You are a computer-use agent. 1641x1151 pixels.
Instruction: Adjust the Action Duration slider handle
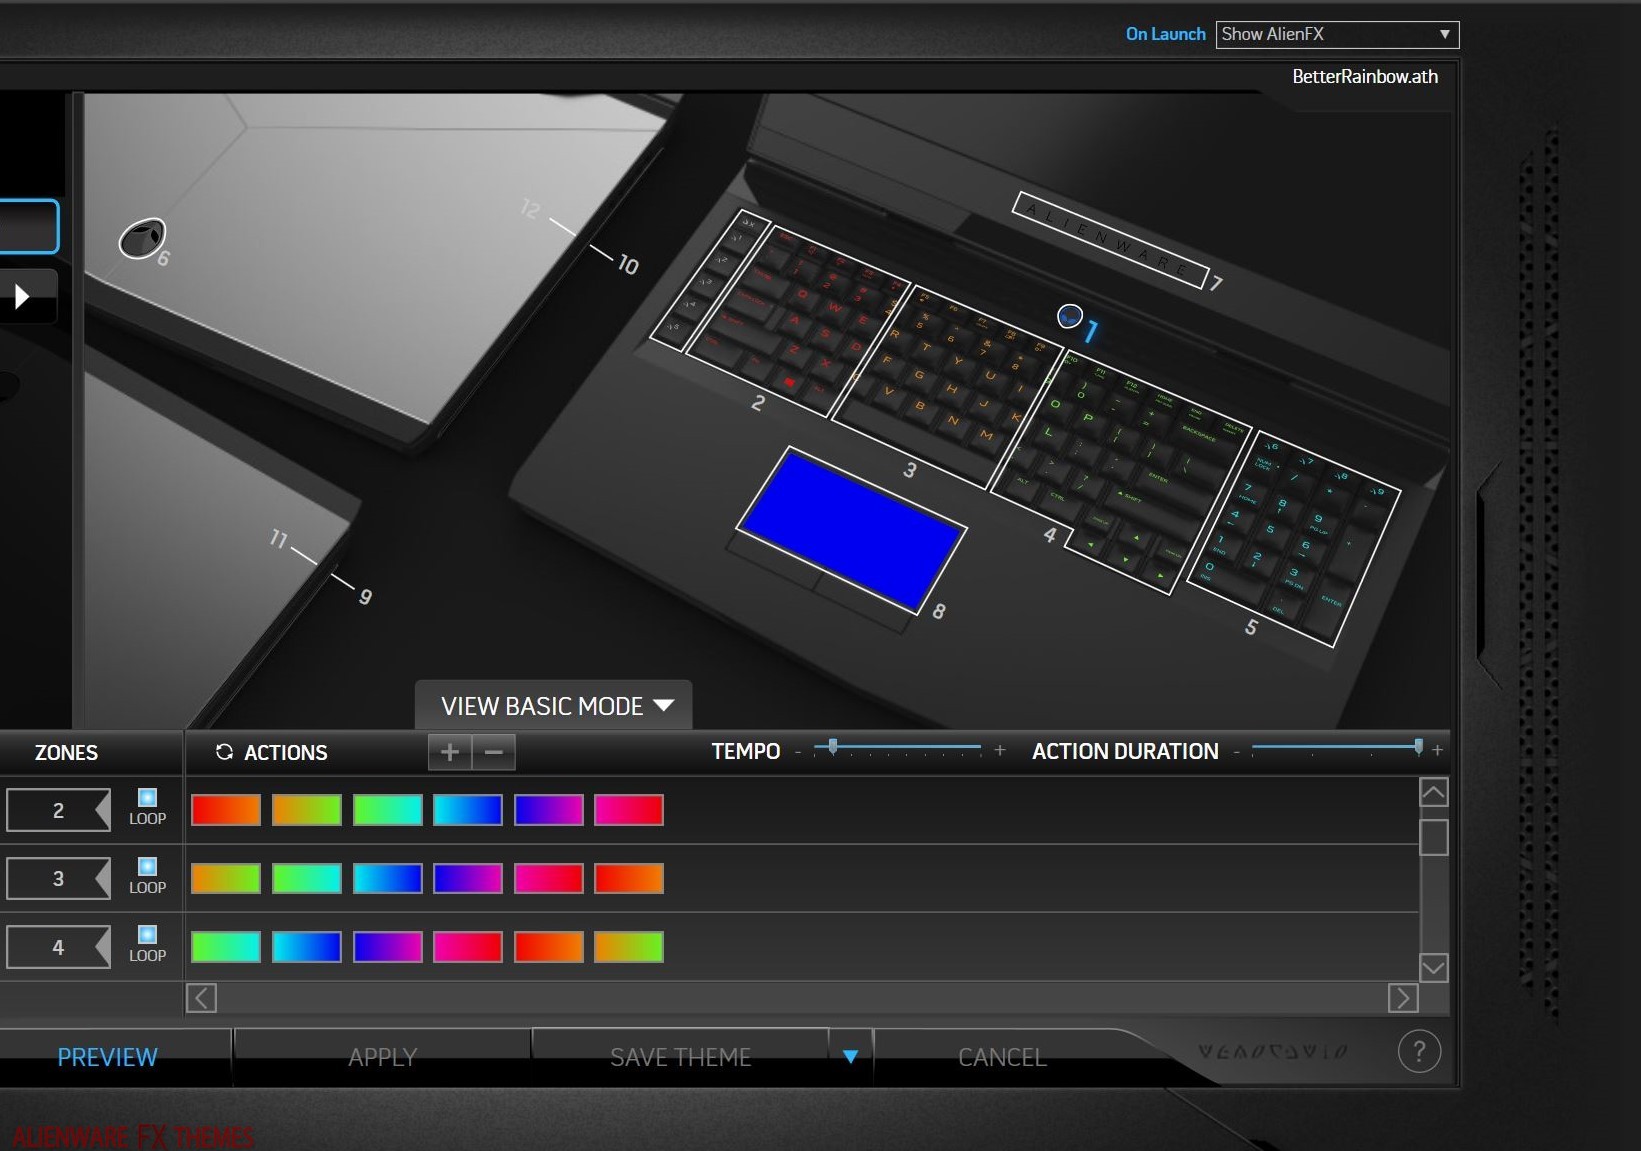(1418, 746)
